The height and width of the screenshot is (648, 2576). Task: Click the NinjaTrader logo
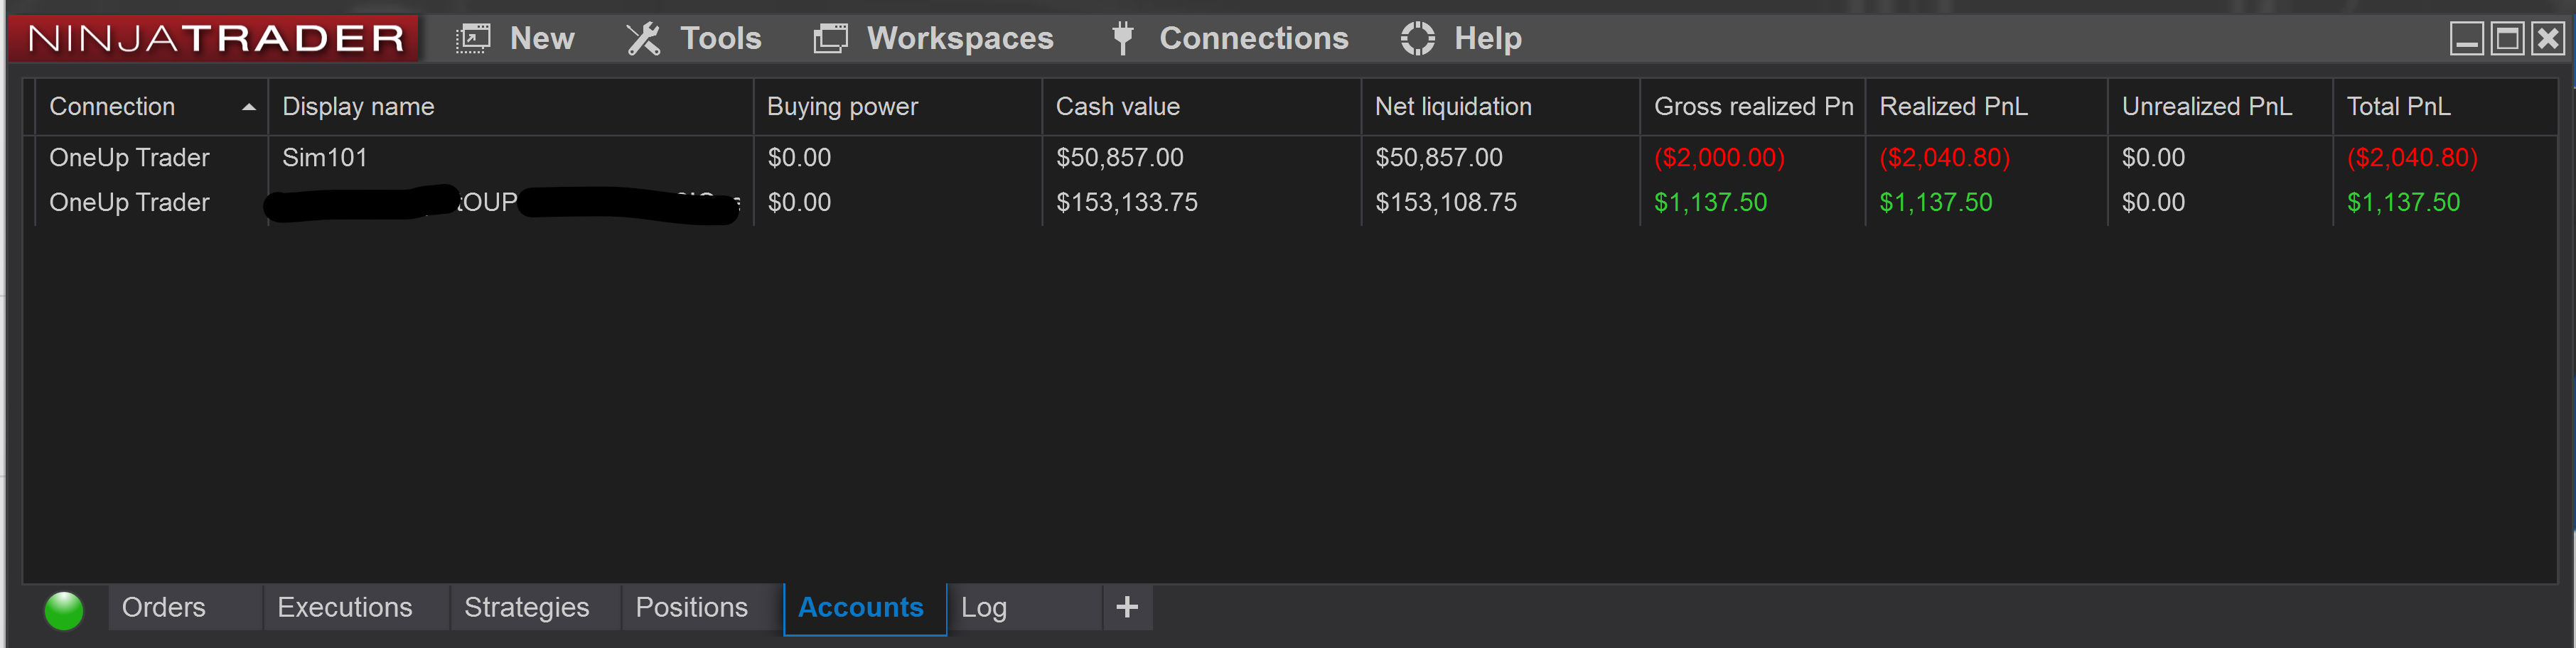point(215,38)
